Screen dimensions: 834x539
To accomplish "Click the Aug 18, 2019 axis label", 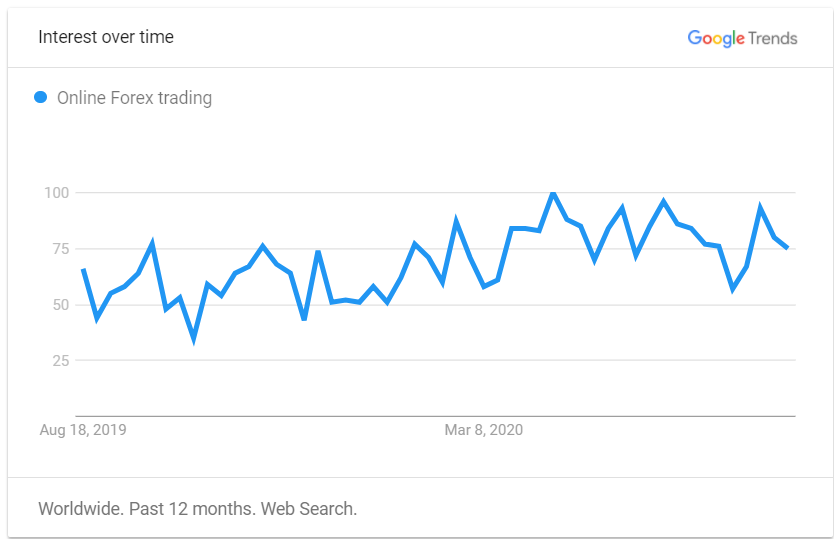I will (x=83, y=430).
